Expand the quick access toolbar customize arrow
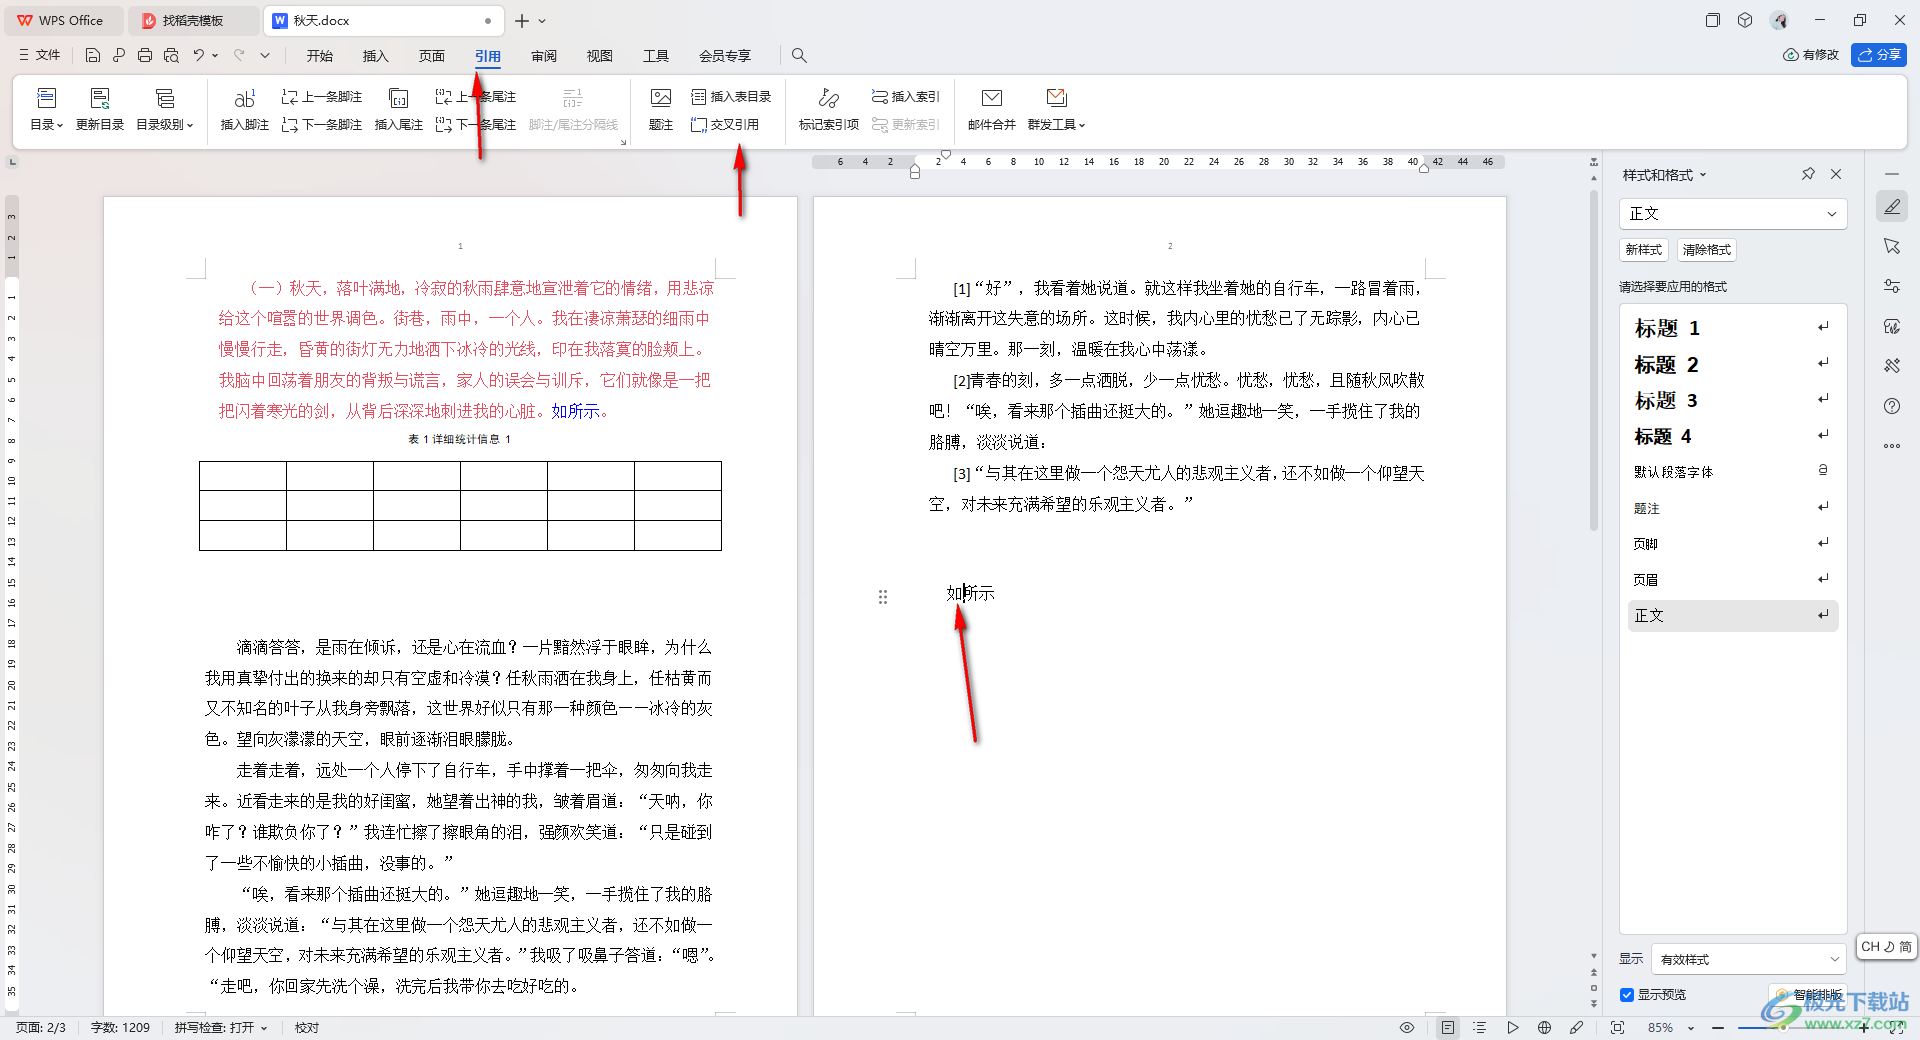Screen dimensions: 1920x1040 (265, 56)
